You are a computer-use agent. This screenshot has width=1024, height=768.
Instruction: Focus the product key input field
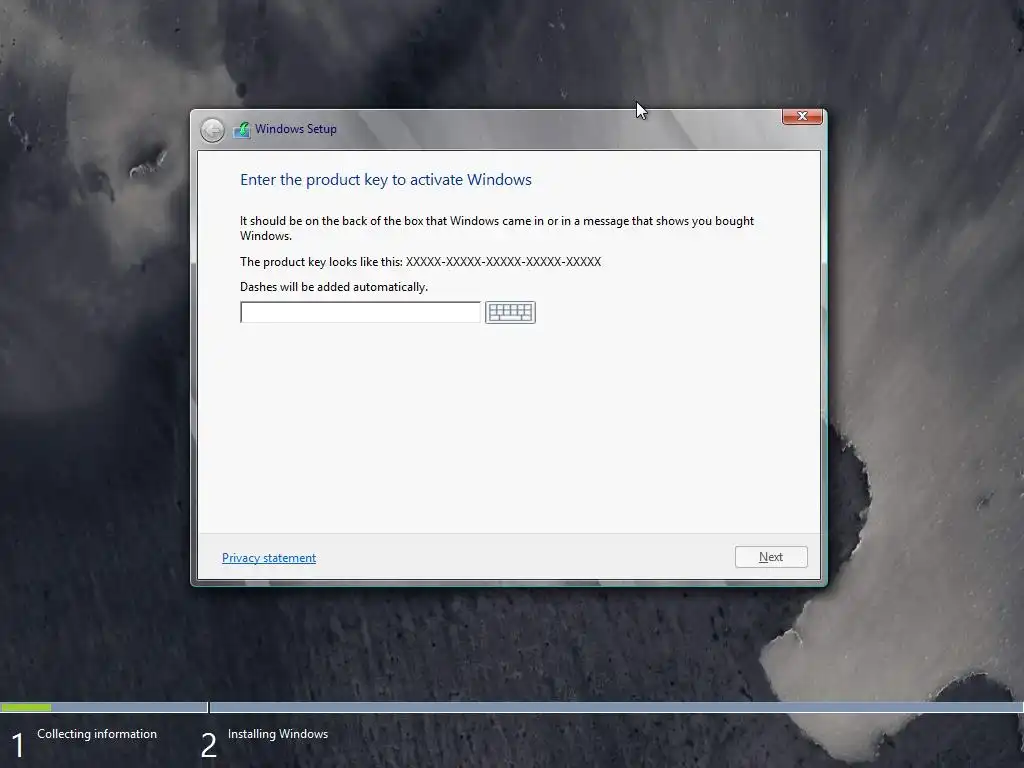click(x=360, y=312)
